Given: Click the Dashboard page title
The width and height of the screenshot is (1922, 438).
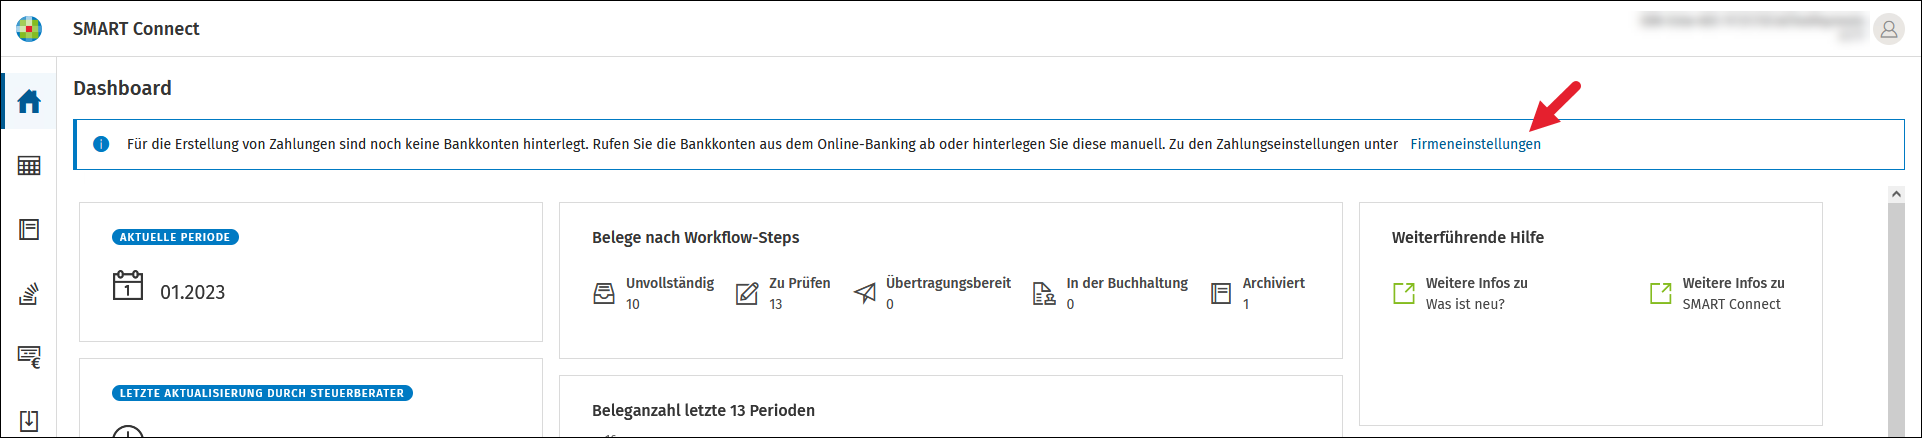Looking at the screenshot, I should [x=122, y=88].
